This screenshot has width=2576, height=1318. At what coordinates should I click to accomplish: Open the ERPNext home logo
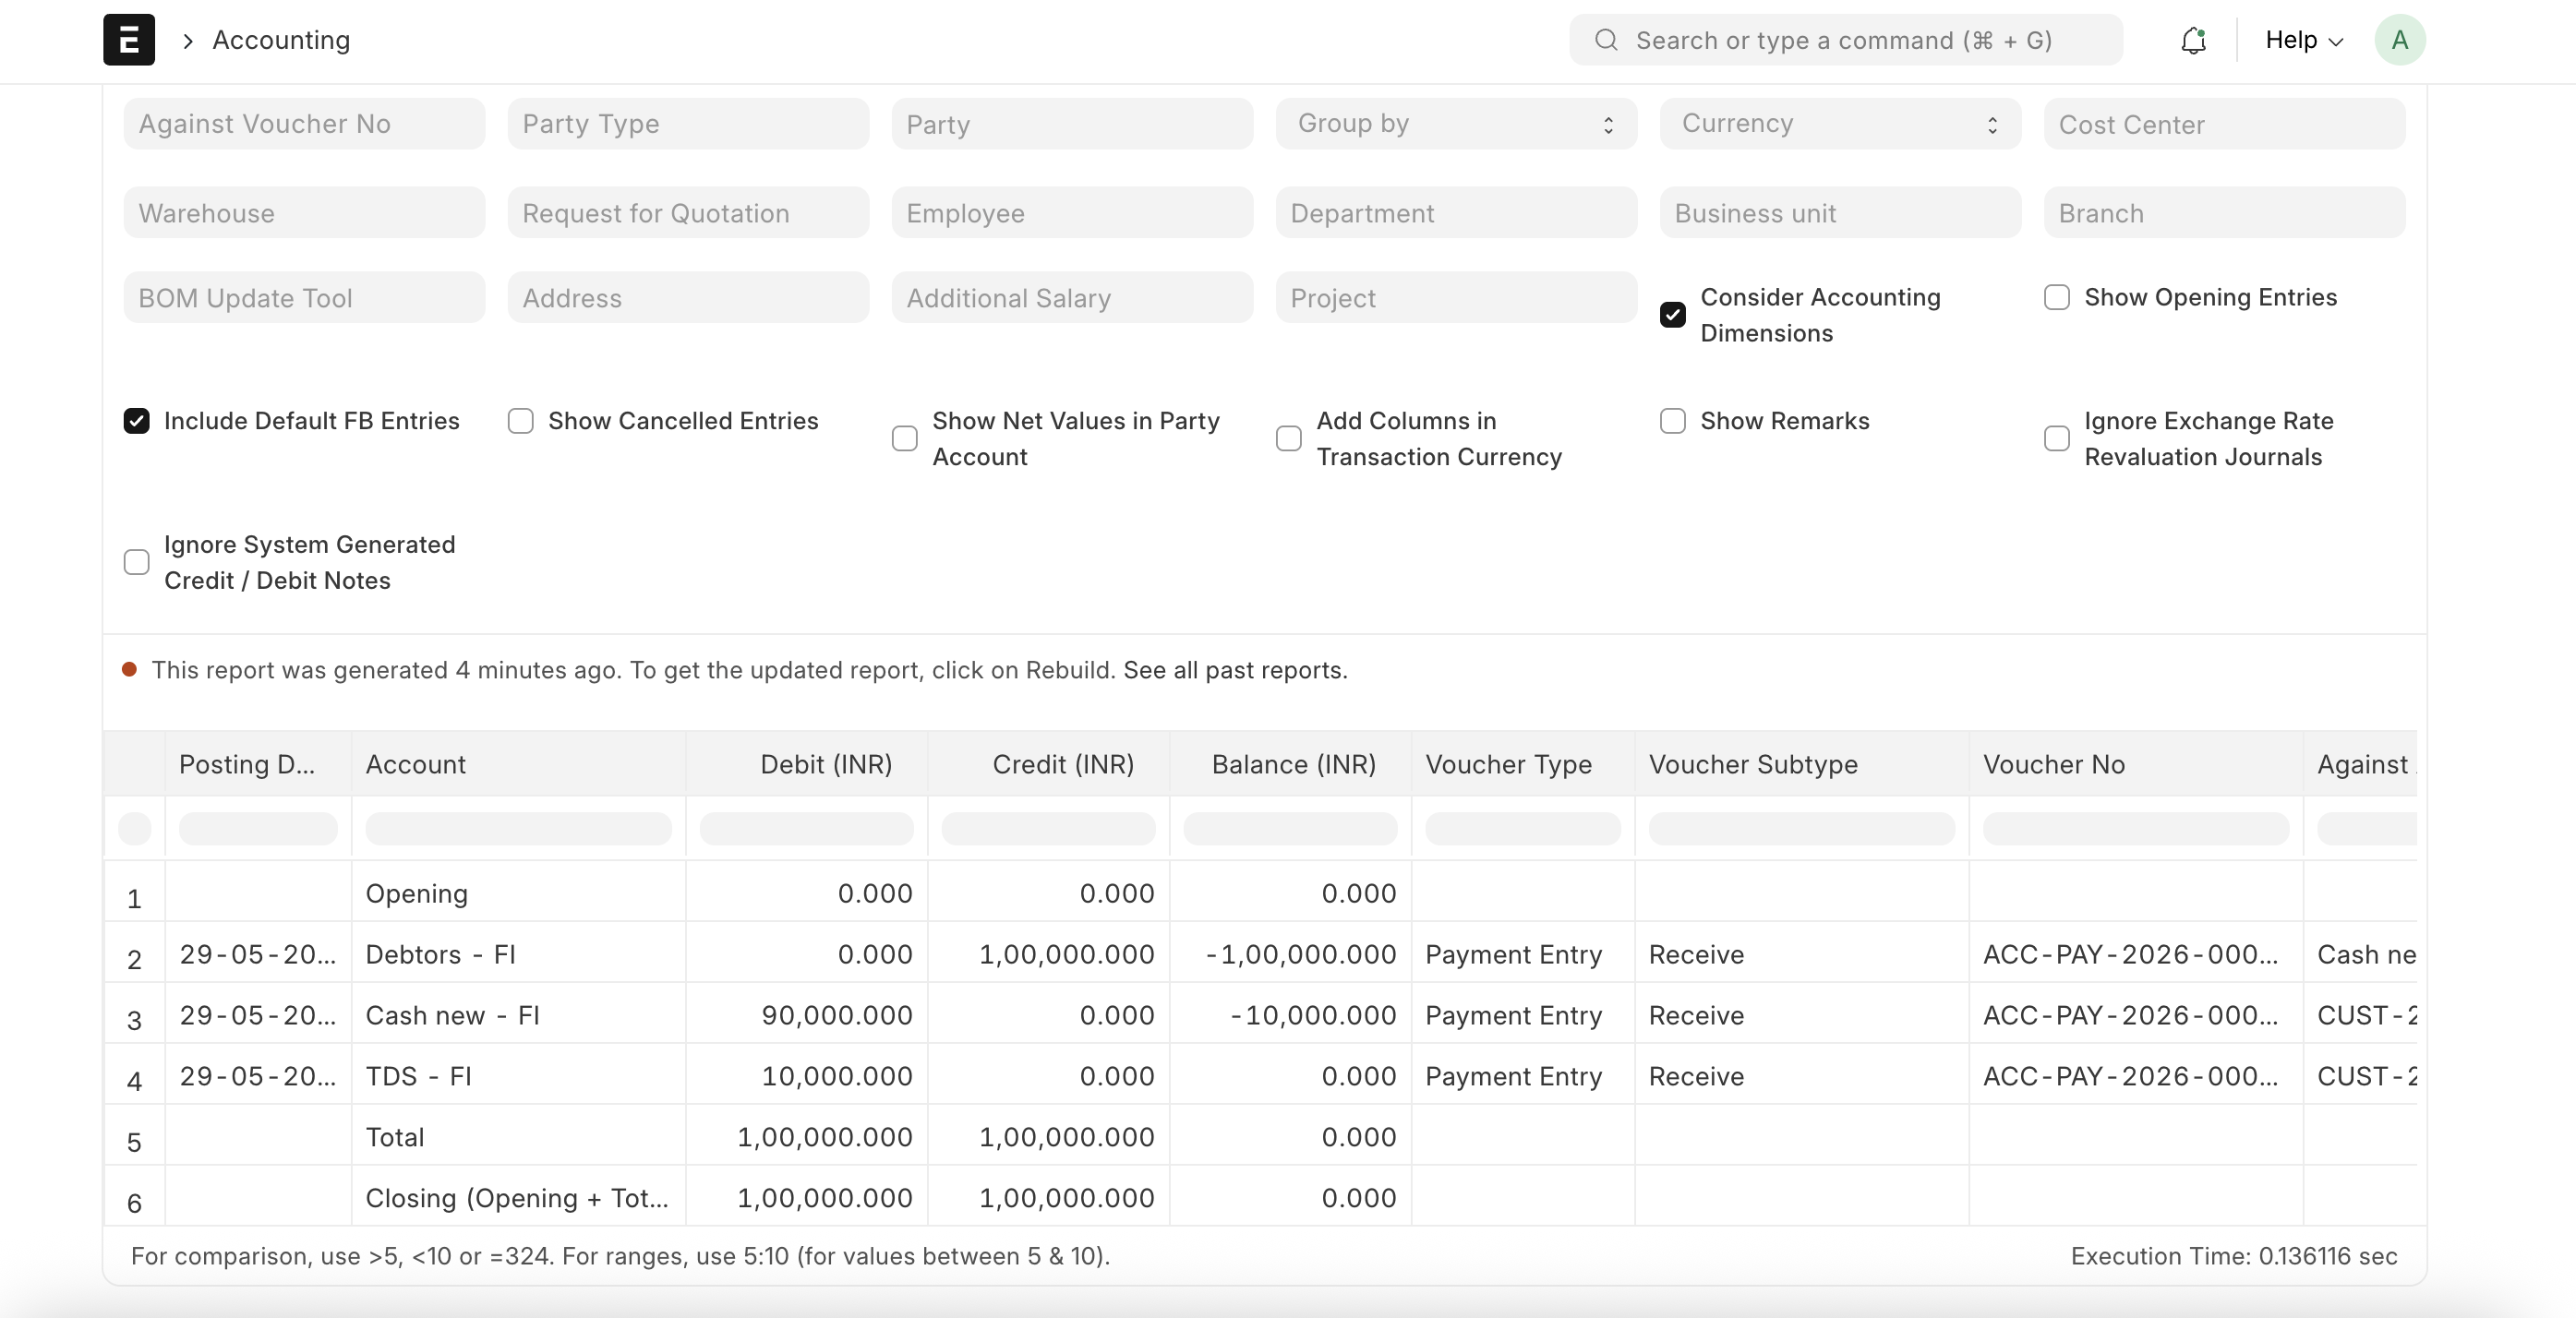[x=129, y=40]
